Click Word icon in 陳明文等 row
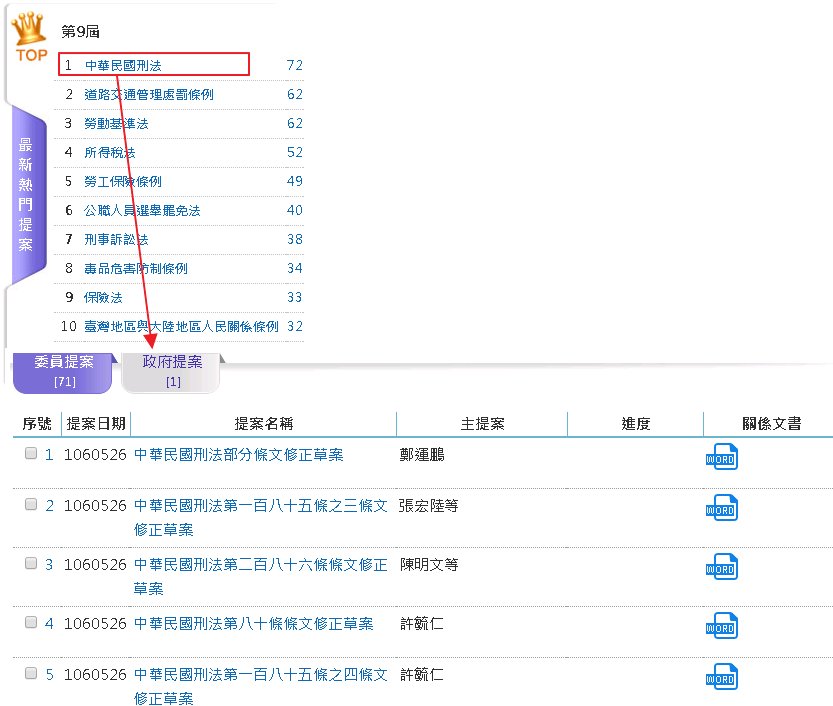Screen dimensions: 833x706 point(720,568)
